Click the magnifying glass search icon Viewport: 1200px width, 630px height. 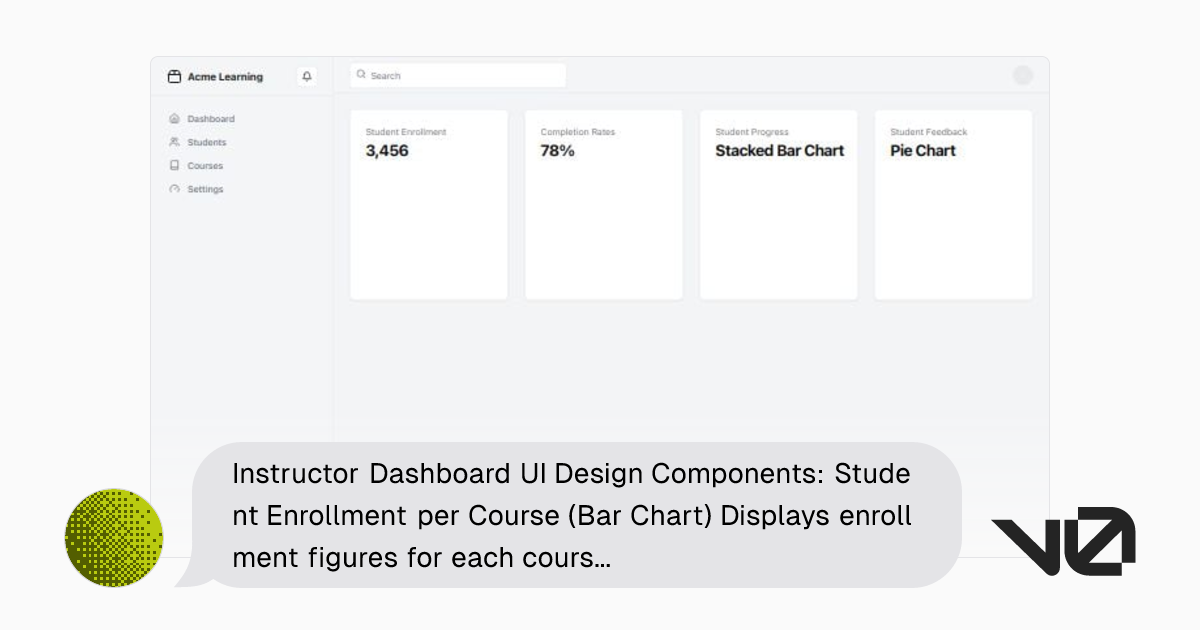coord(361,74)
